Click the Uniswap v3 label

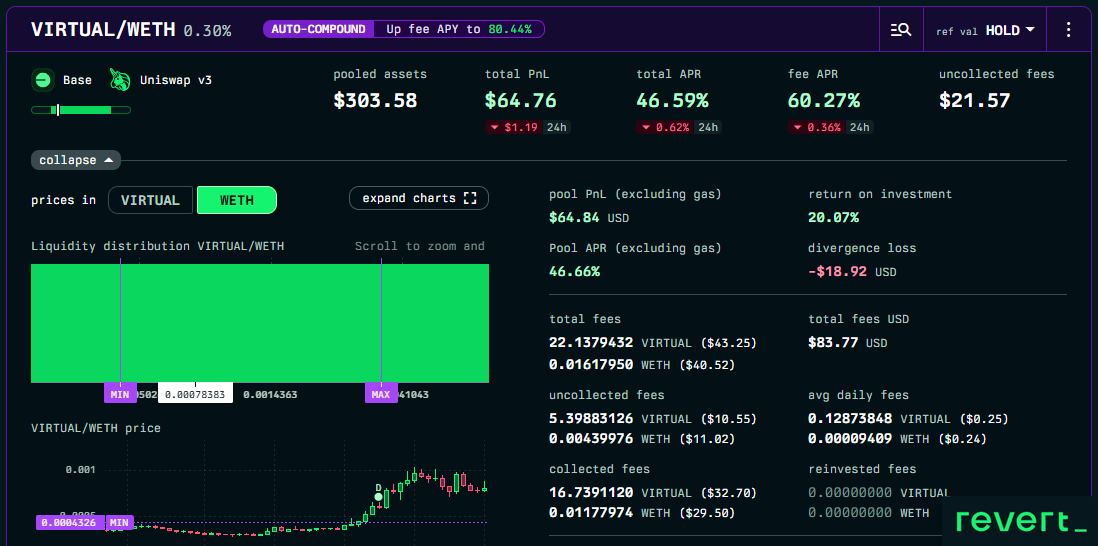[x=175, y=80]
